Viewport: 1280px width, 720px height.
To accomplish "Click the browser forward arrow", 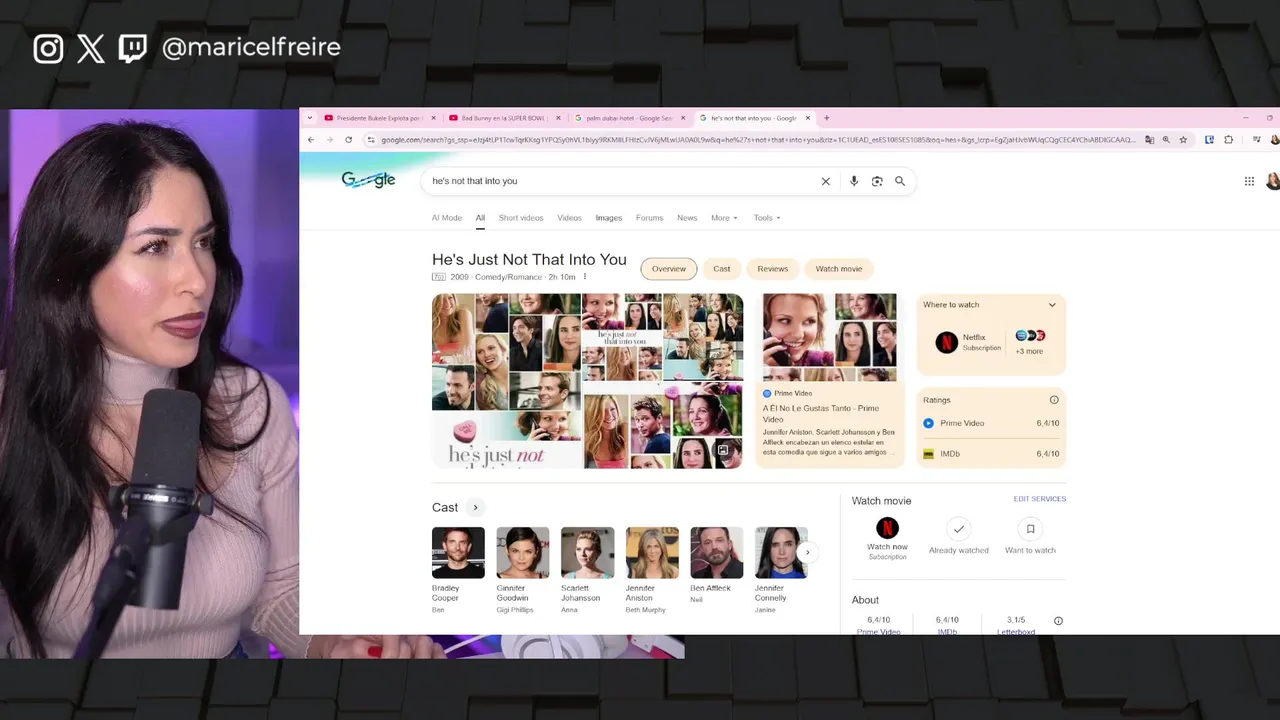I will coord(329,140).
